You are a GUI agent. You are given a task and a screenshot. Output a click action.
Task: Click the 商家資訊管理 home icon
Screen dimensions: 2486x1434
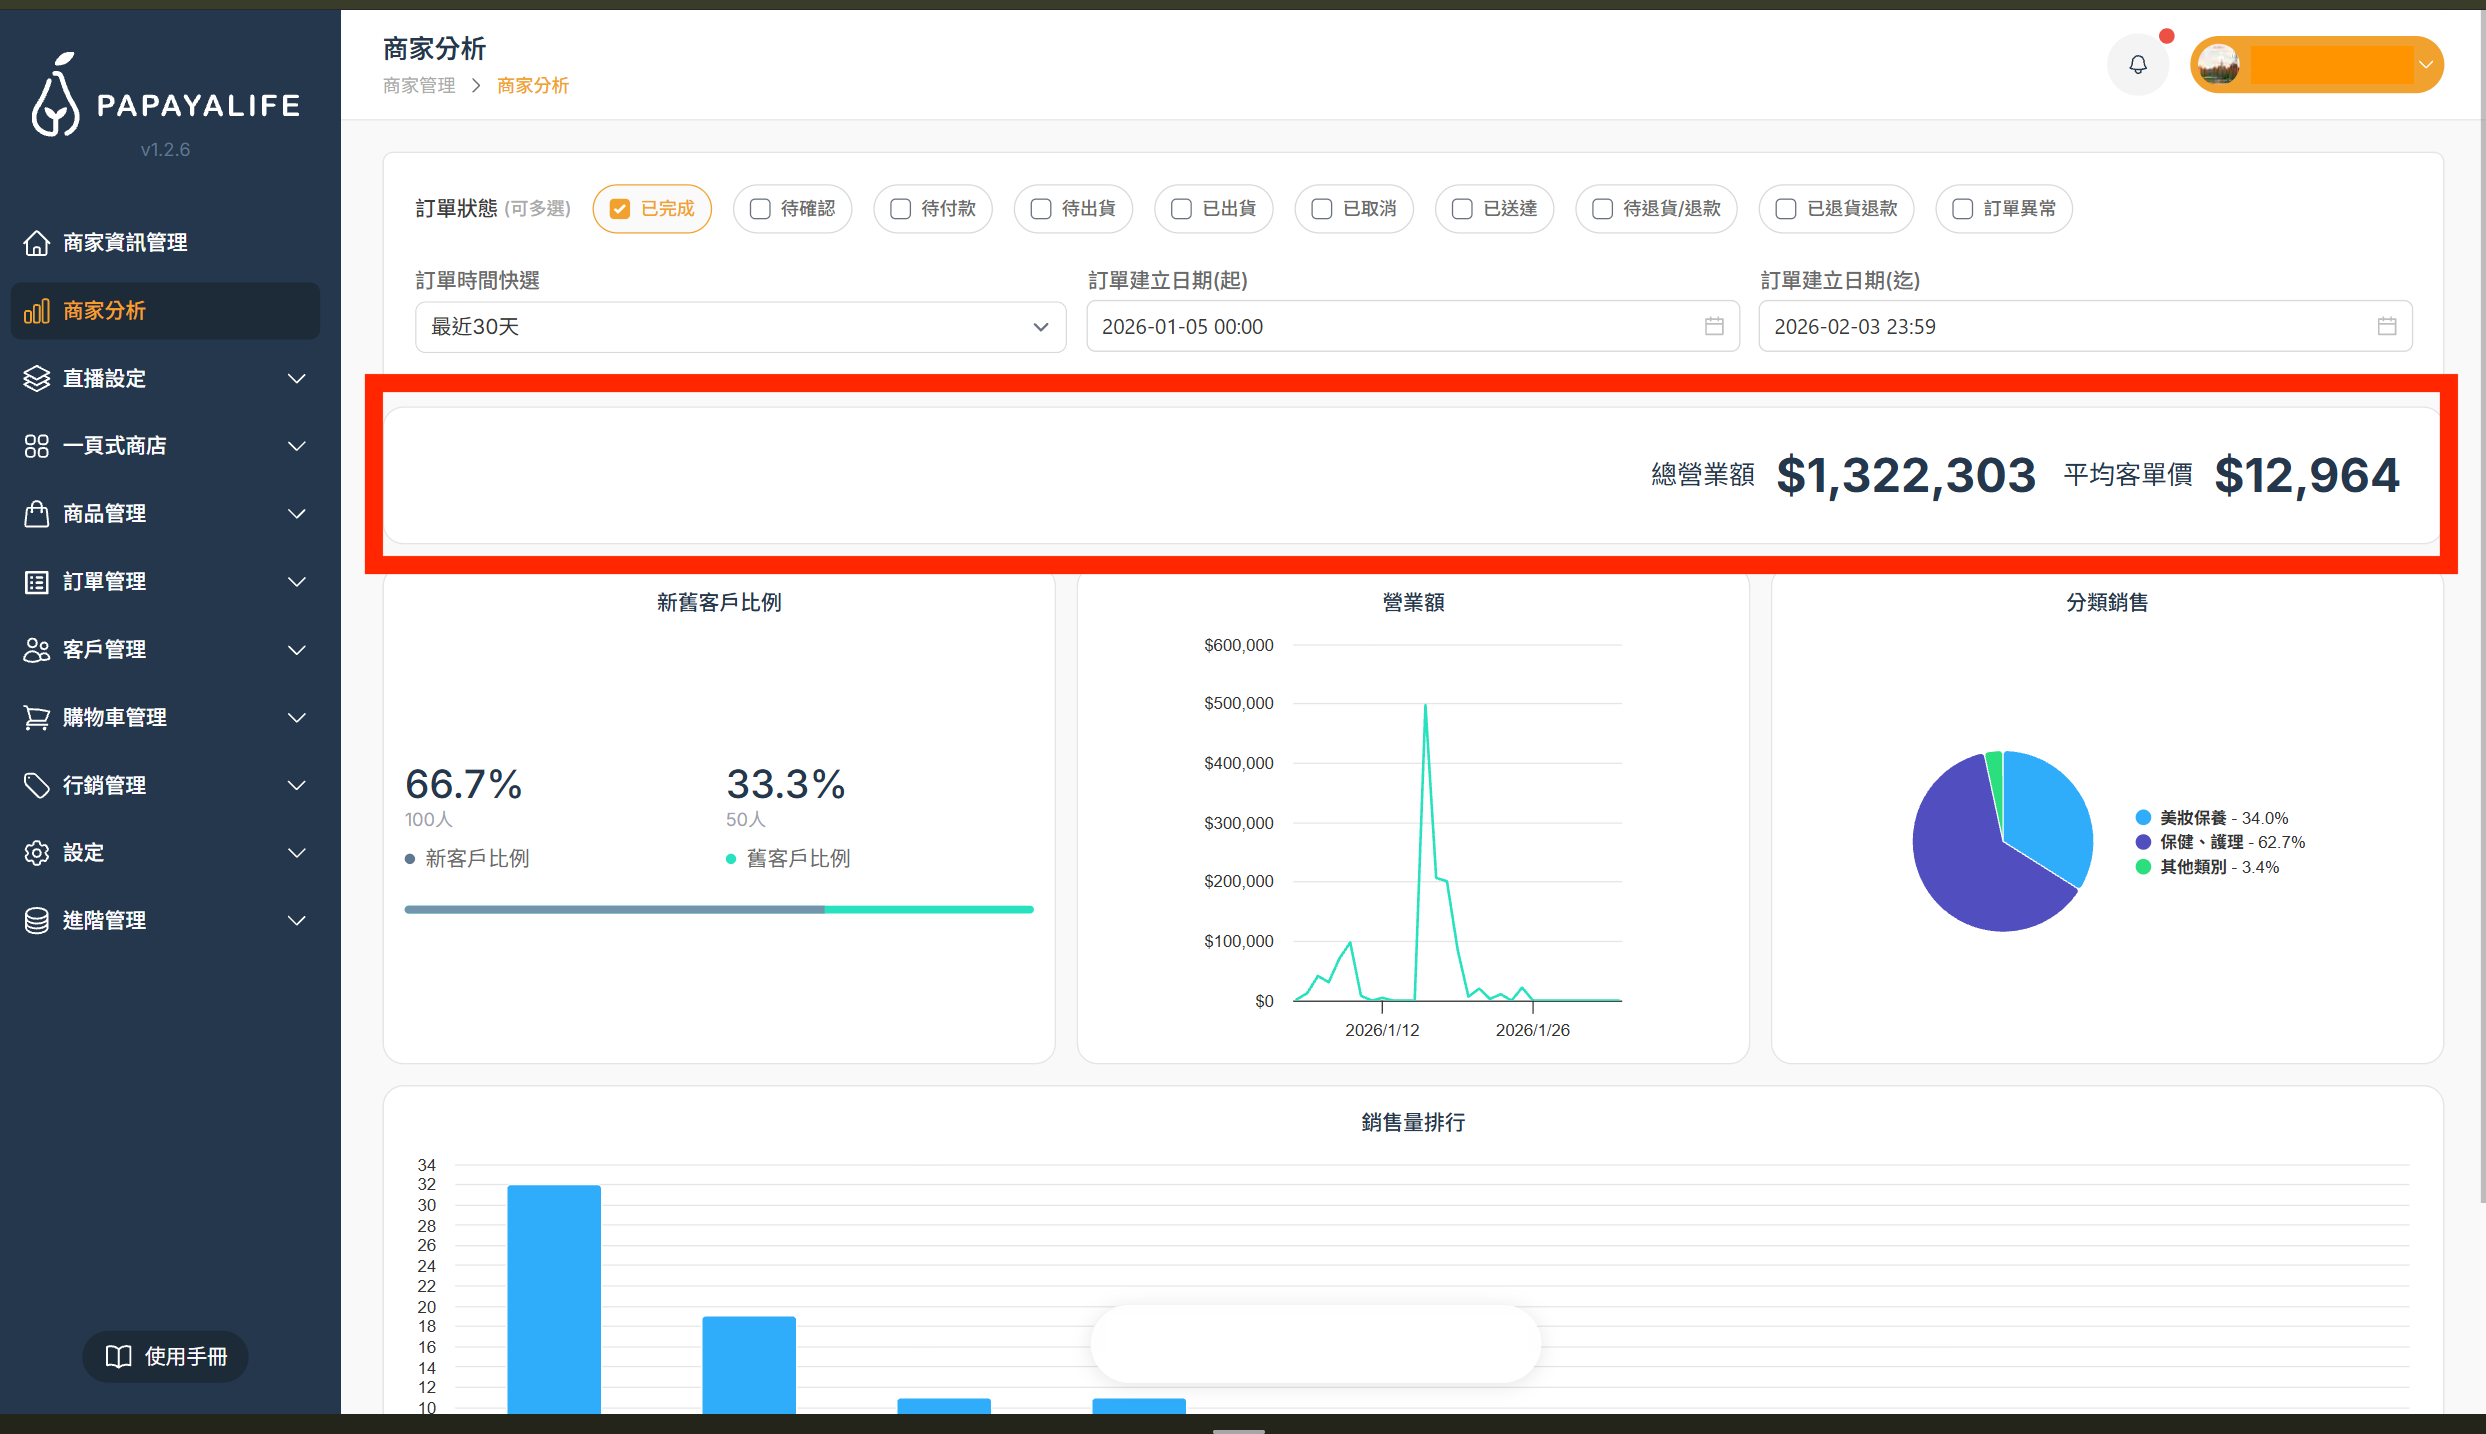pyautogui.click(x=37, y=243)
